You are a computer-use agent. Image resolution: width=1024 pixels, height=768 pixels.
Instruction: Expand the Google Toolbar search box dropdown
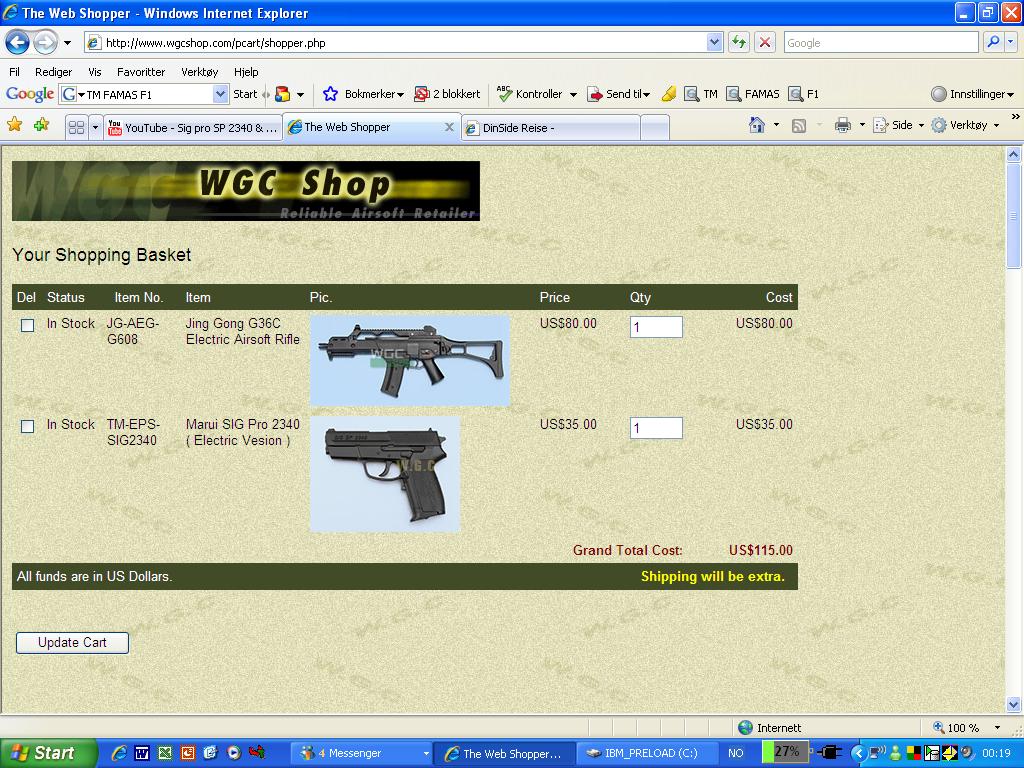tap(220, 94)
